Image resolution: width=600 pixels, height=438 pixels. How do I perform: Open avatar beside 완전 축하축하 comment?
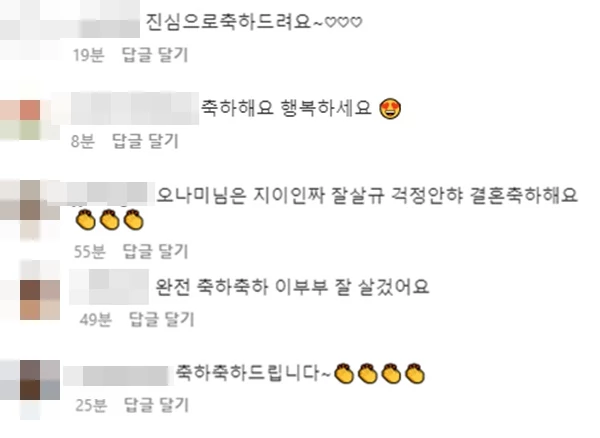pos(40,300)
